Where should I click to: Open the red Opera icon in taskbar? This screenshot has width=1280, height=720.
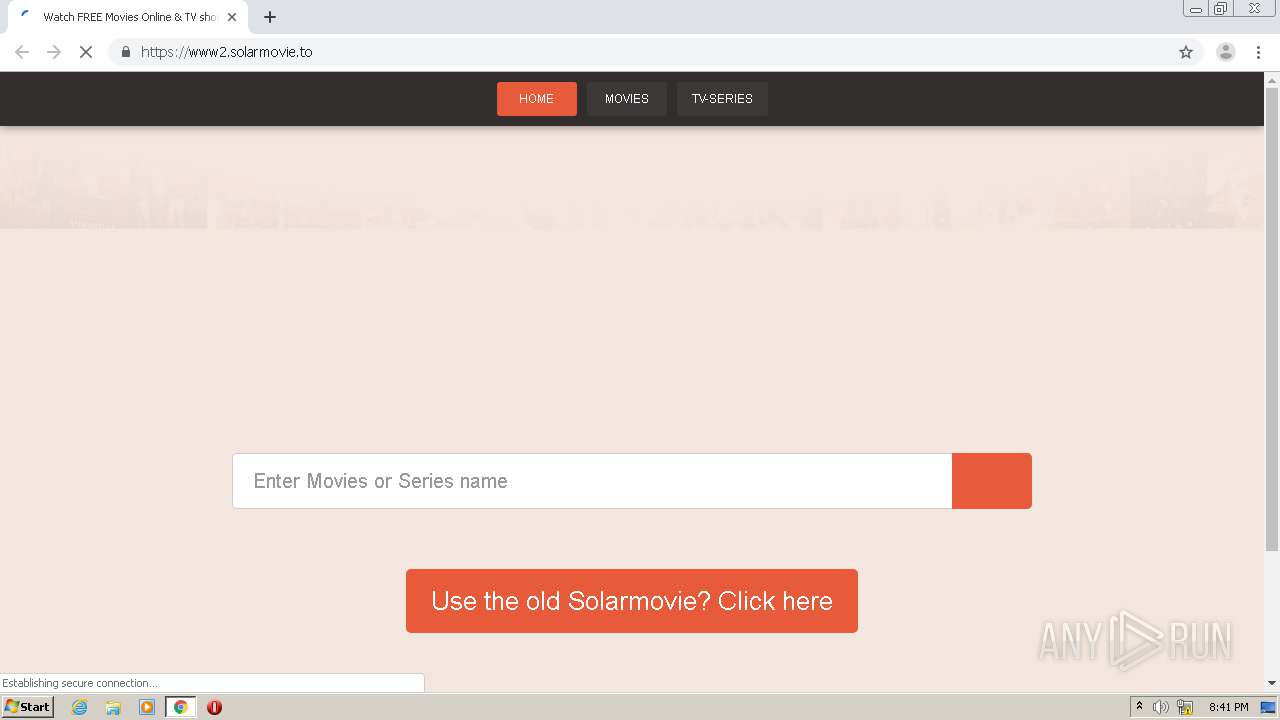pos(214,707)
